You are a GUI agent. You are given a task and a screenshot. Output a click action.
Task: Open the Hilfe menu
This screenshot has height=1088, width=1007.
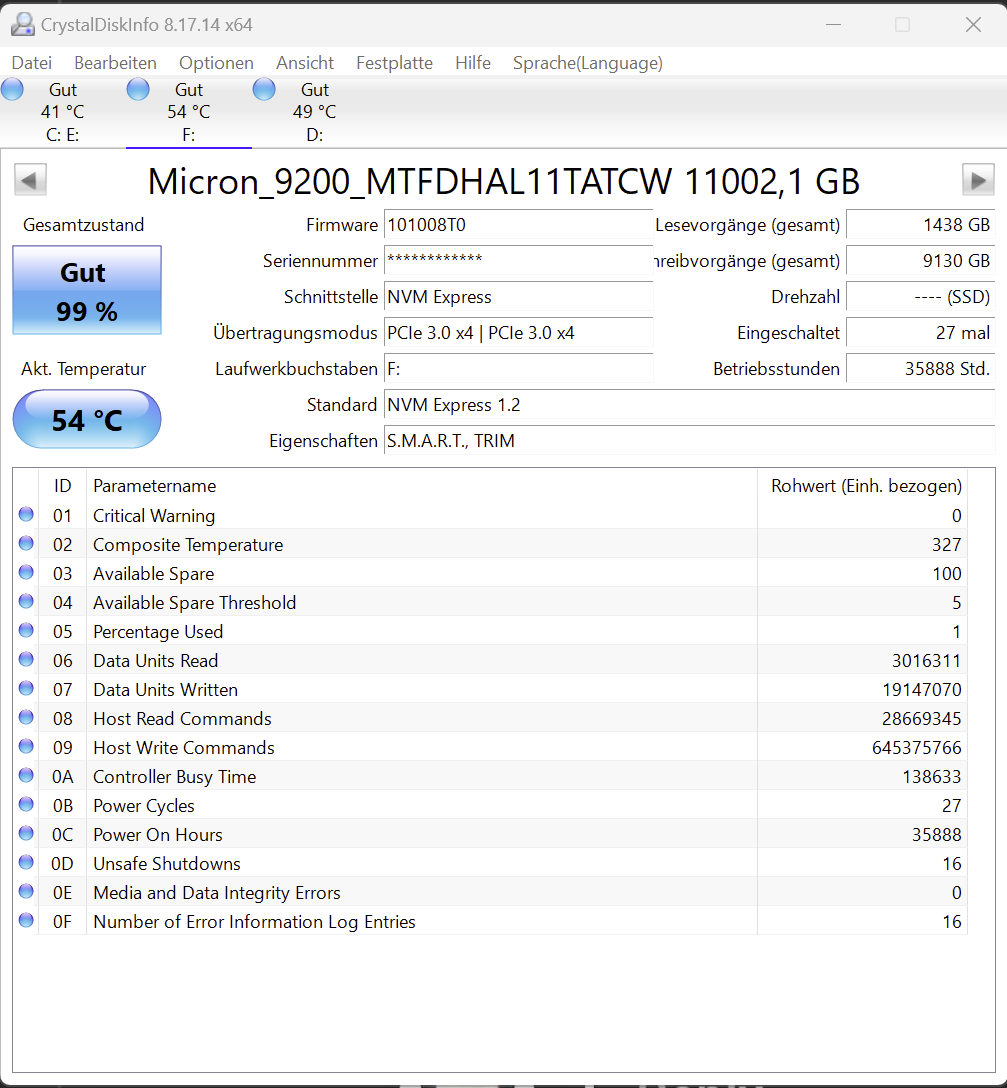pyautogui.click(x=473, y=63)
